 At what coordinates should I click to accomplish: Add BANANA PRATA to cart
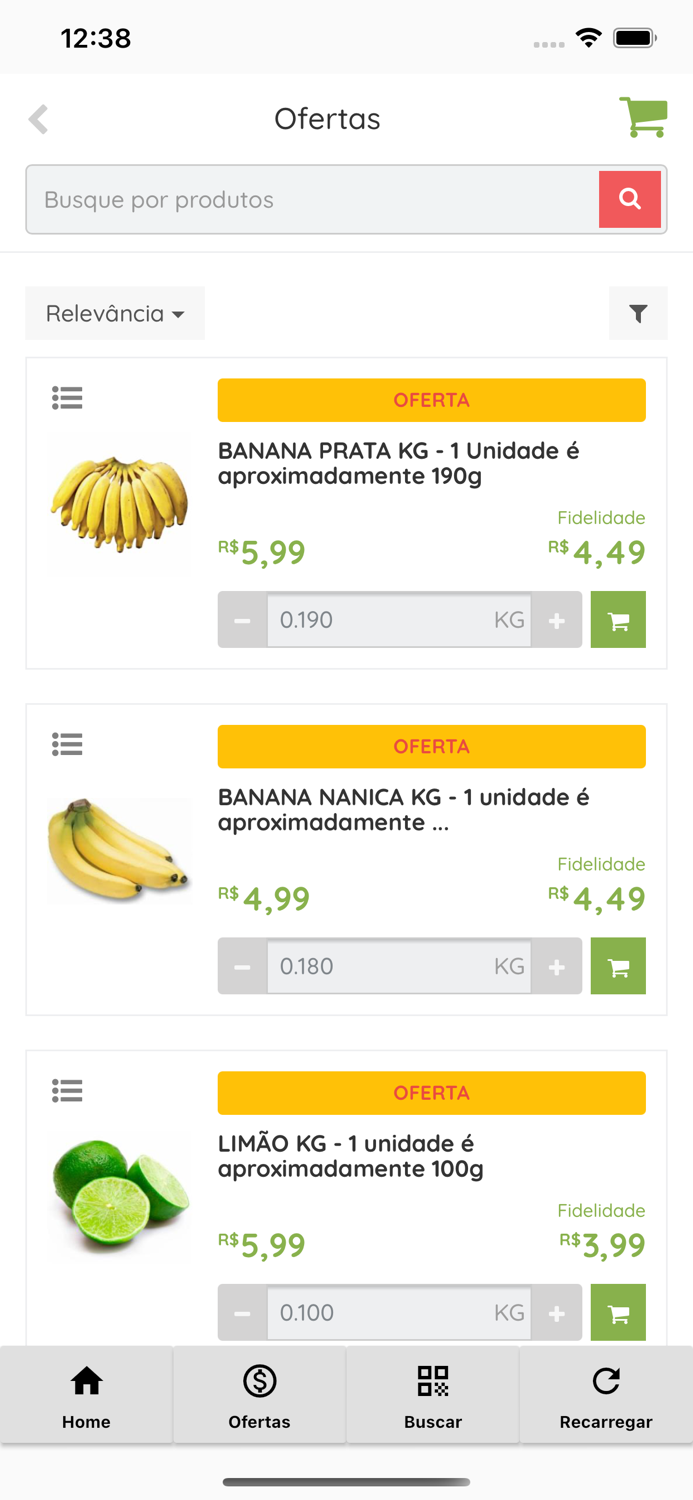point(618,620)
